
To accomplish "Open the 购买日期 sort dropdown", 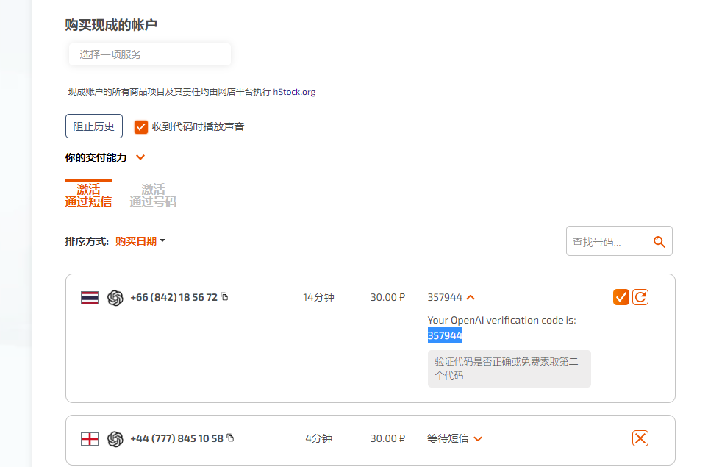I will (x=140, y=241).
